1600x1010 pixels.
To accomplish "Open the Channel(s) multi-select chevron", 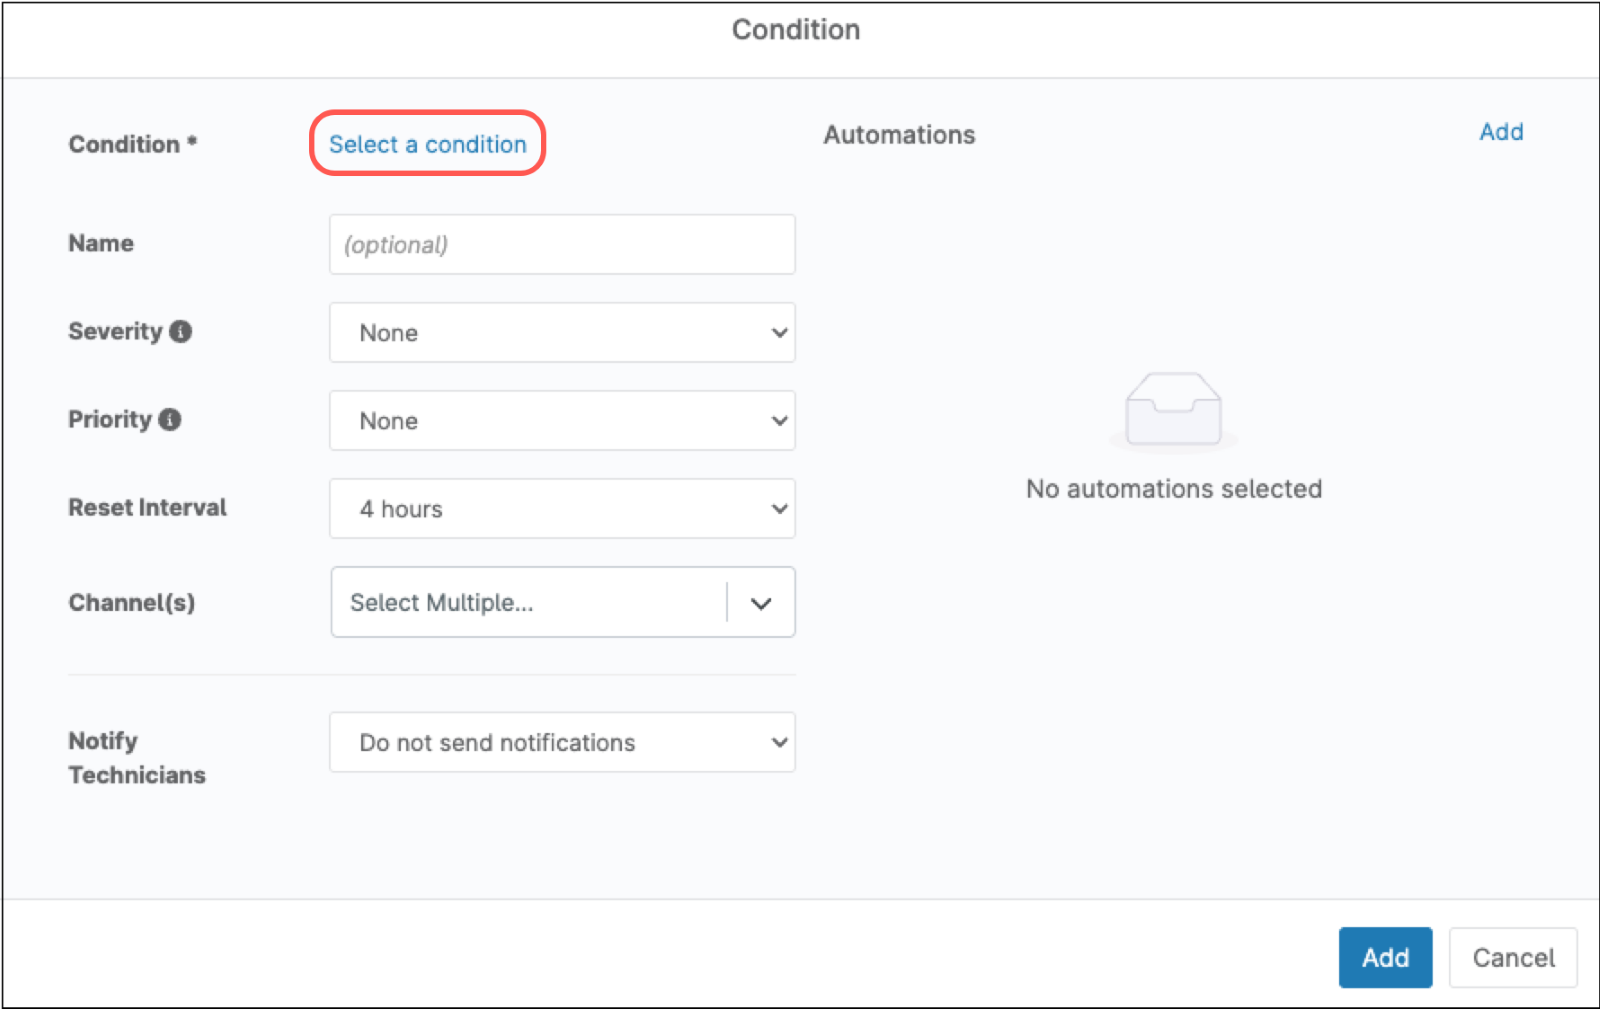I will coord(762,602).
